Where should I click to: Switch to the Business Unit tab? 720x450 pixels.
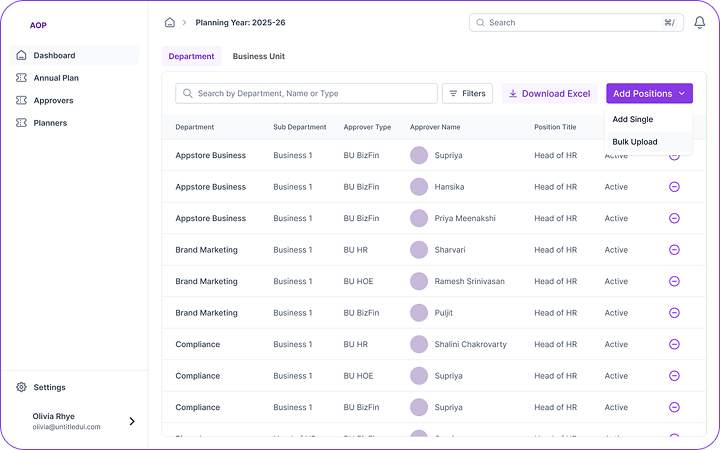258,56
